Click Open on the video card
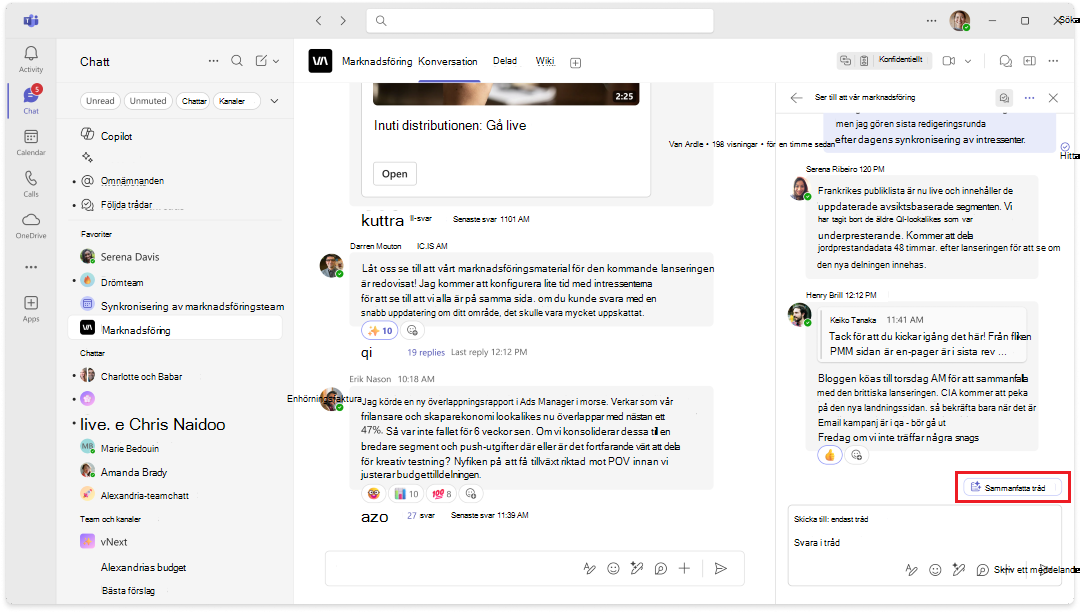The image size is (1080, 613). tap(395, 174)
